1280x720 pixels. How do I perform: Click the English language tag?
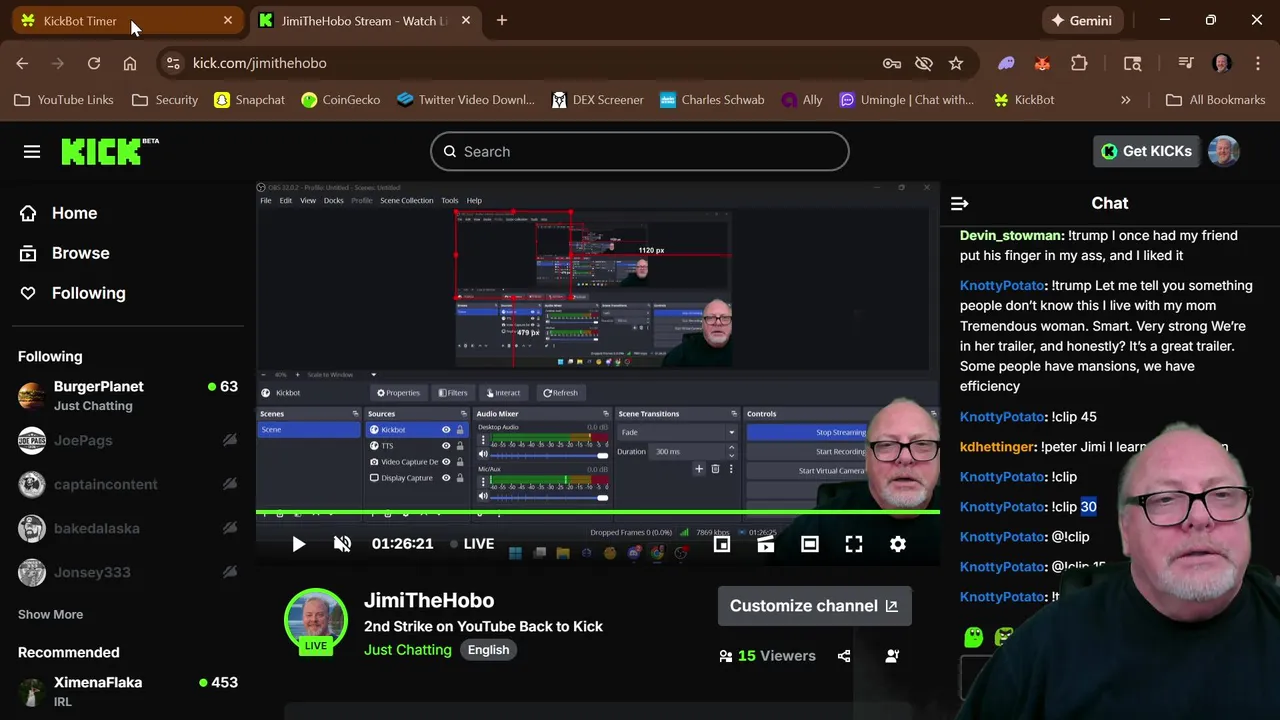click(488, 650)
